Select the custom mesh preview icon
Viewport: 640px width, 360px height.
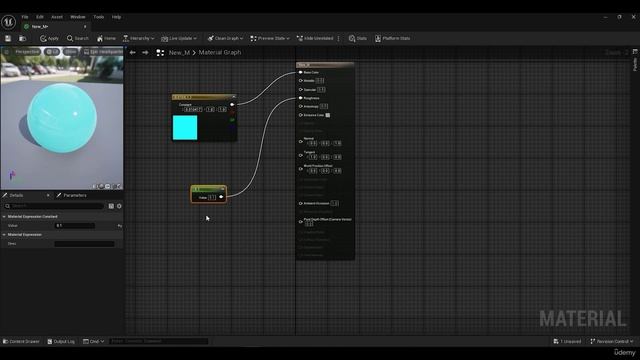pos(119,186)
